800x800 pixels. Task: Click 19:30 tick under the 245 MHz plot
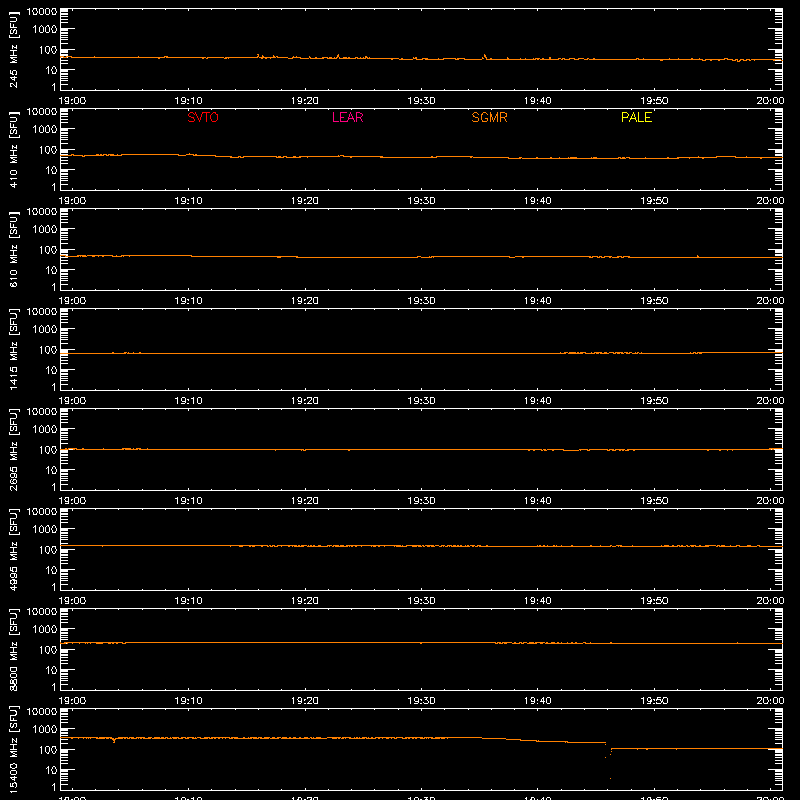tap(421, 101)
